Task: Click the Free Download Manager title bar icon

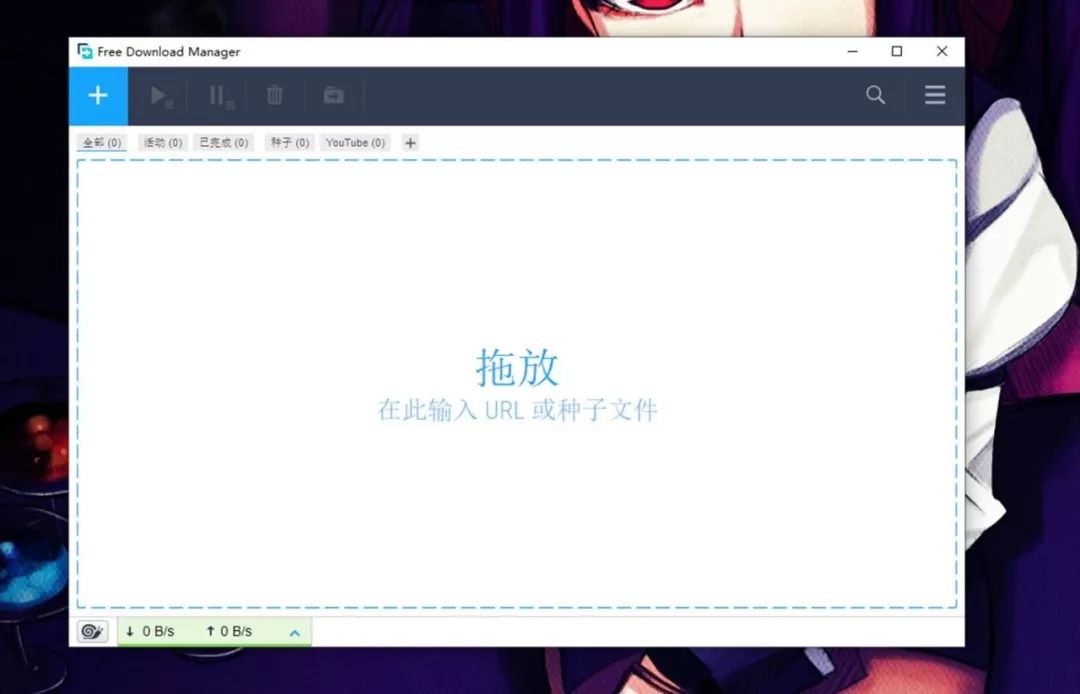Action: [85, 52]
